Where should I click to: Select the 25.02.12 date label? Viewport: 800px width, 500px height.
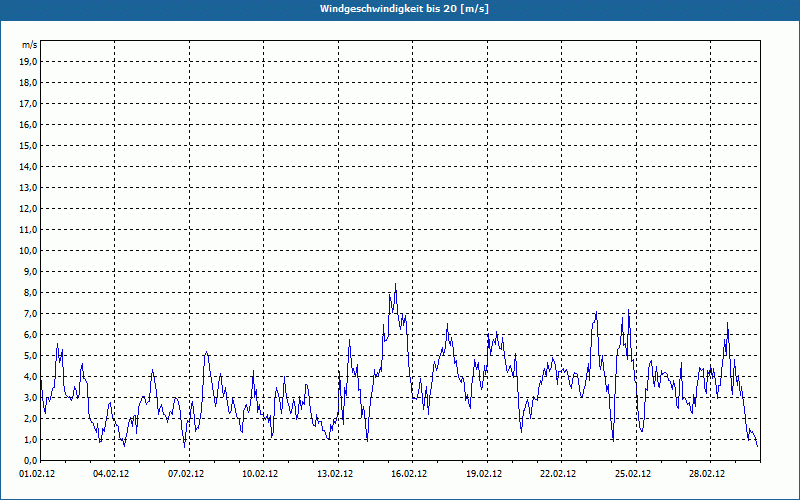(633, 474)
